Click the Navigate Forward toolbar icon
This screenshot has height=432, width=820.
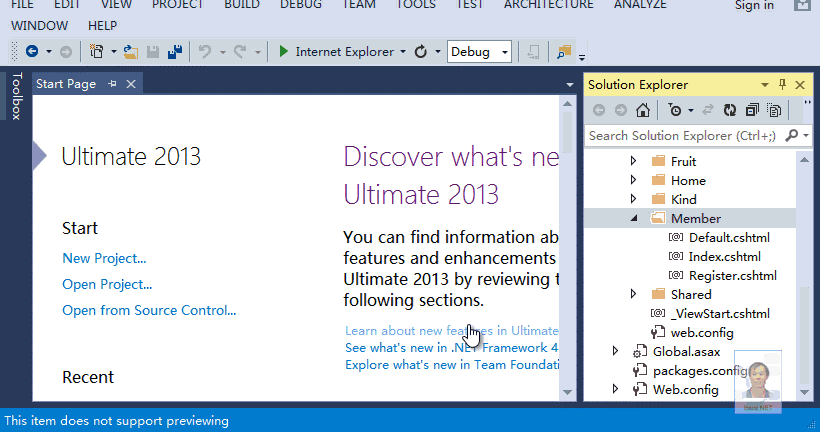tap(65, 52)
